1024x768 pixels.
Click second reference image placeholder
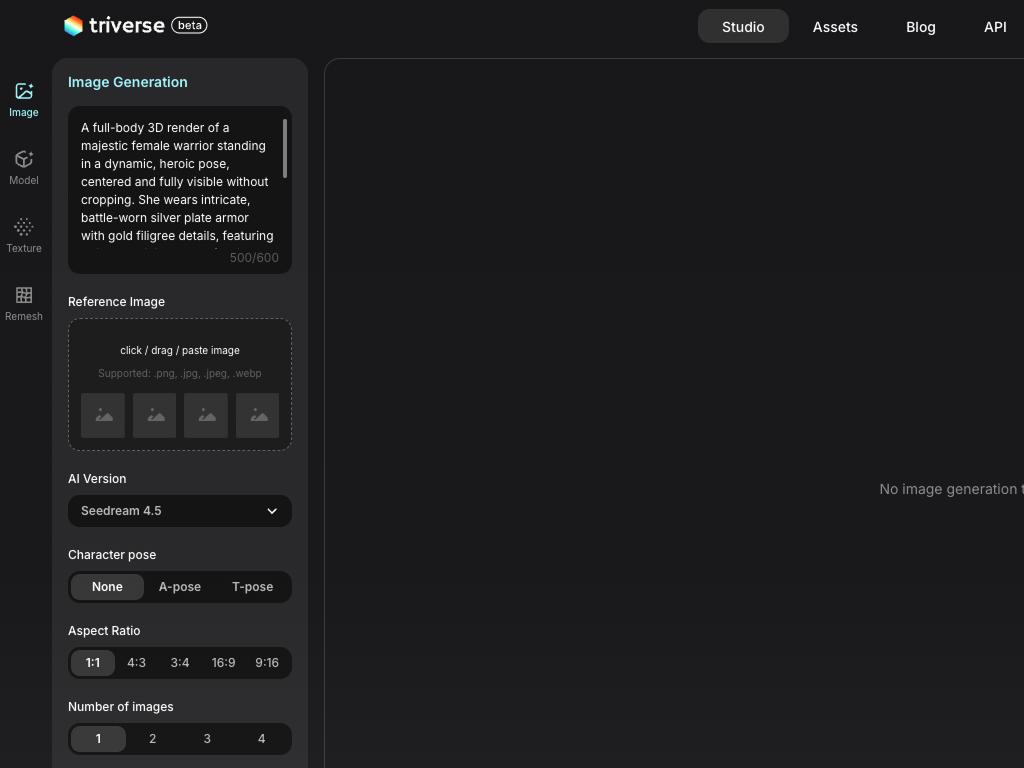[154, 415]
